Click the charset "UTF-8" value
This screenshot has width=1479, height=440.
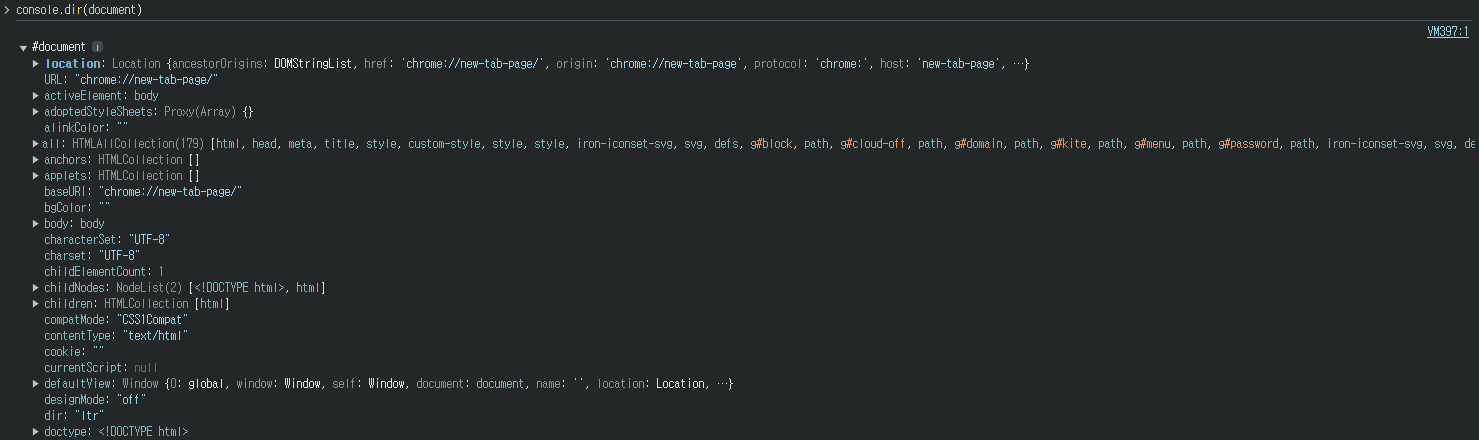point(119,256)
